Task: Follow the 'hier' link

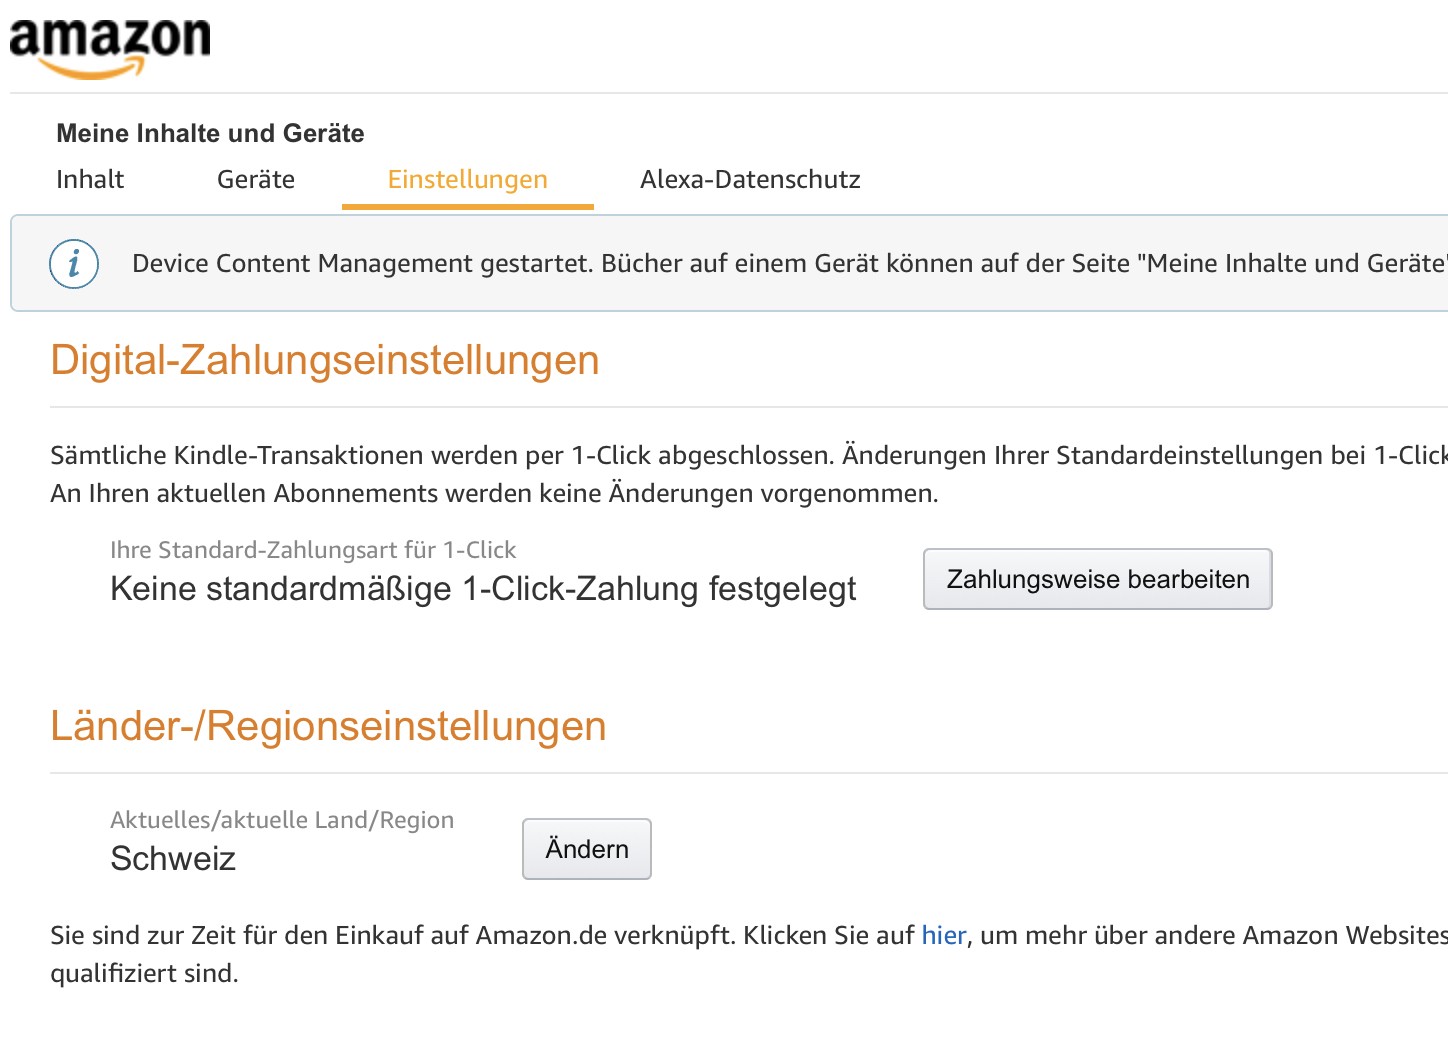Action: pos(943,936)
